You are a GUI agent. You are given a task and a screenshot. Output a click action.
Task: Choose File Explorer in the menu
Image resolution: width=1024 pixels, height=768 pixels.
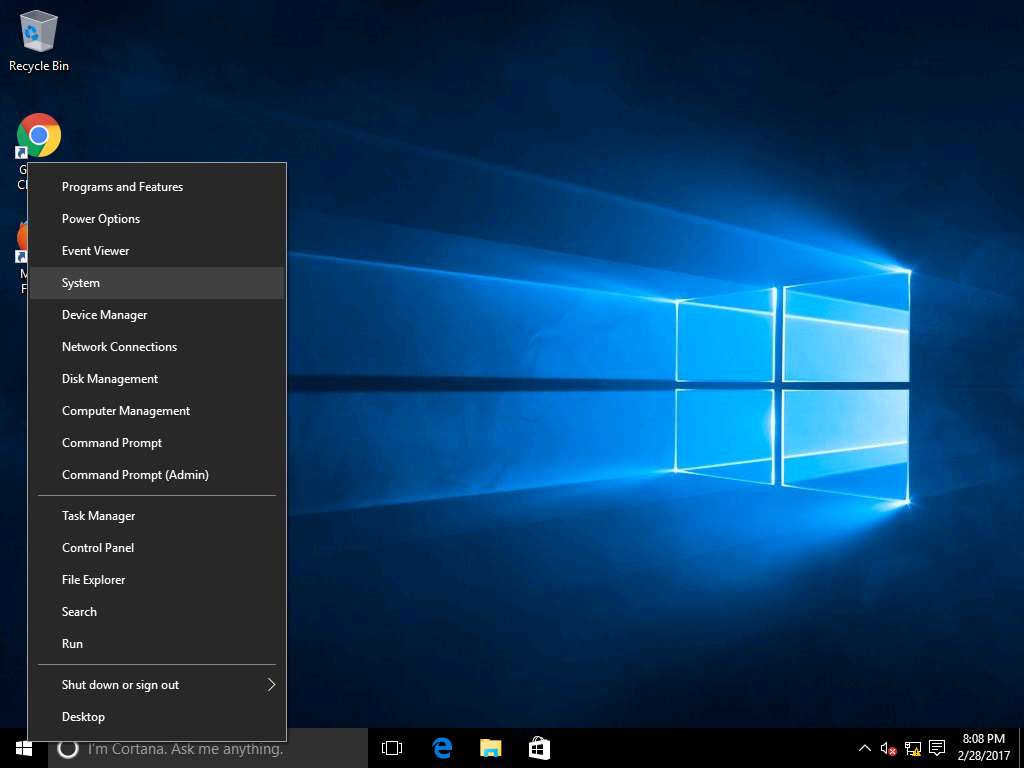(157, 580)
